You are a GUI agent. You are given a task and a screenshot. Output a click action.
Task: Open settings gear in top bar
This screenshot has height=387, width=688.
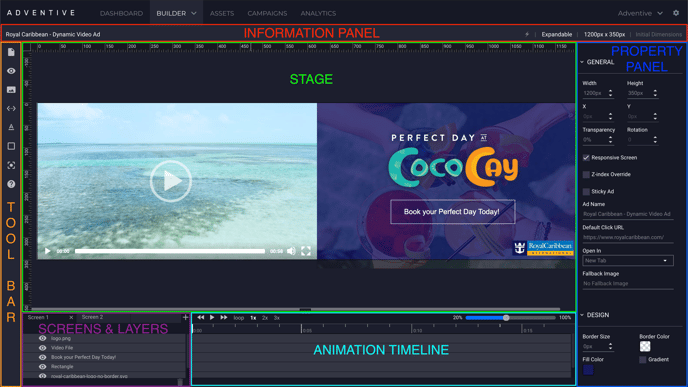676,13
